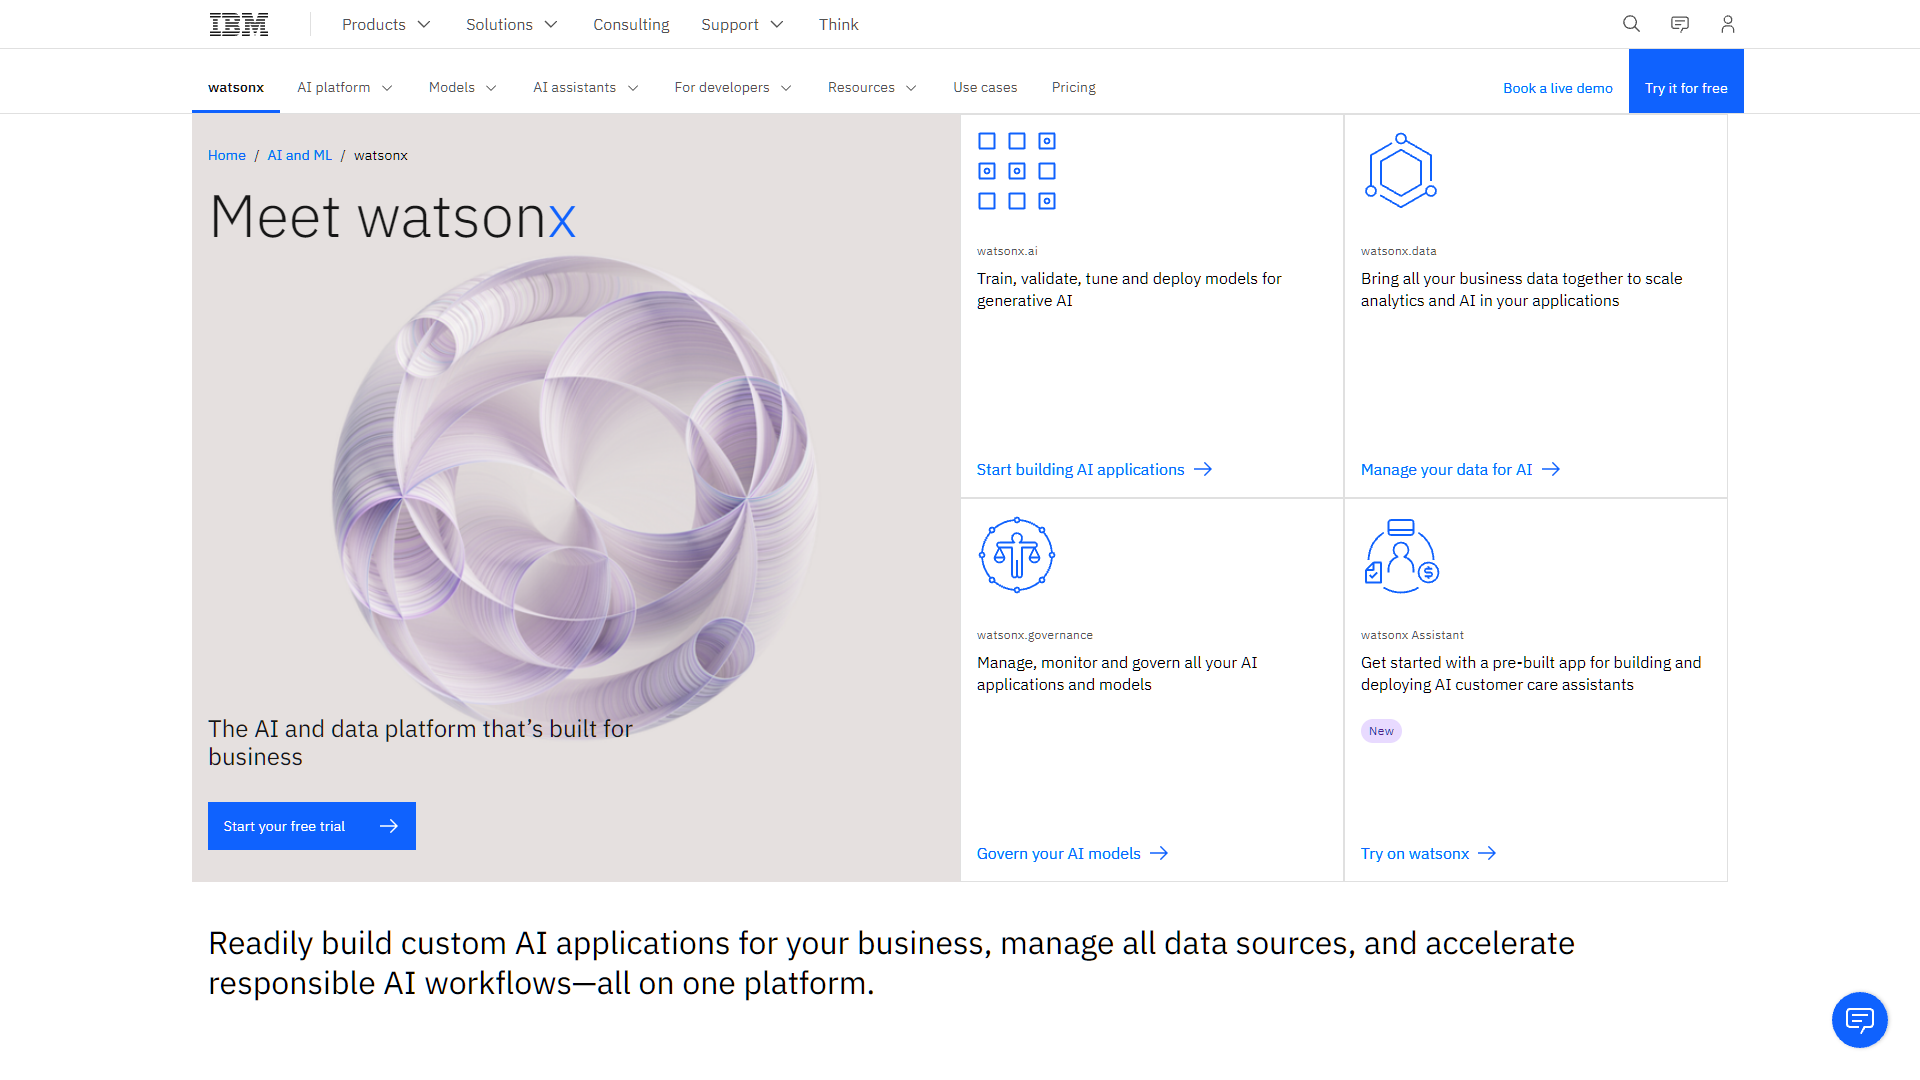Click the watsonx Assistant person icon

coord(1401,556)
